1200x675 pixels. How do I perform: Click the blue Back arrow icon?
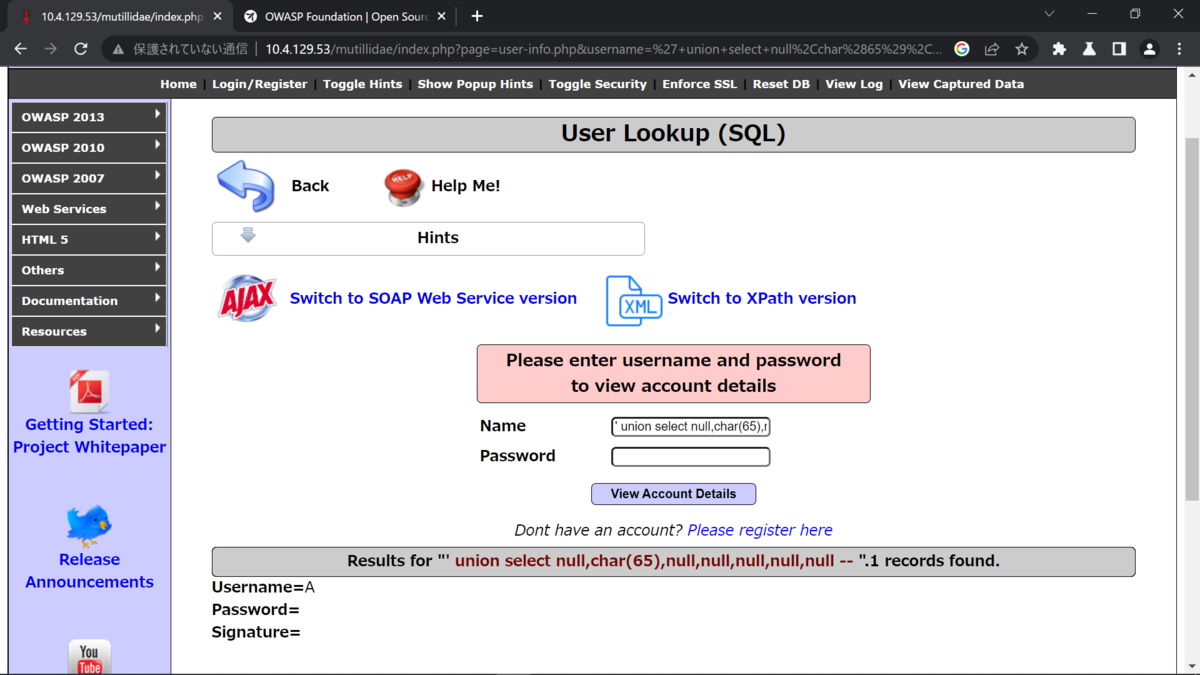click(246, 186)
